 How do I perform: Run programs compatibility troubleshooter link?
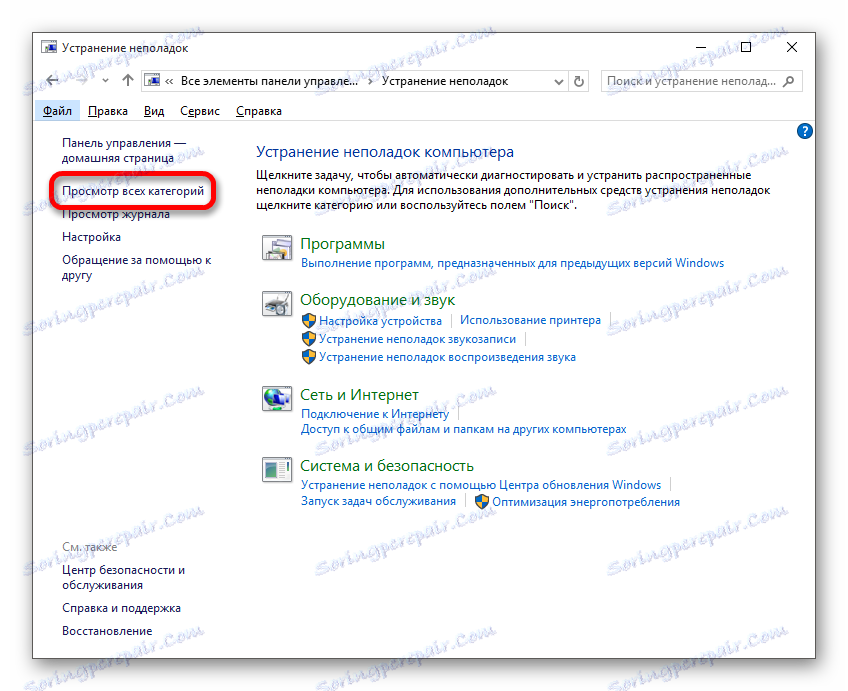[512, 263]
